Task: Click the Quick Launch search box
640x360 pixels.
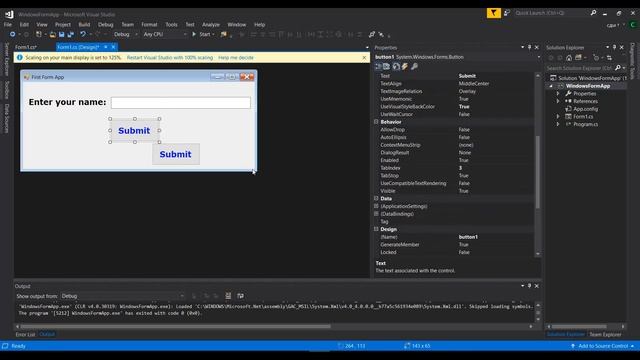Action: click(x=551, y=13)
